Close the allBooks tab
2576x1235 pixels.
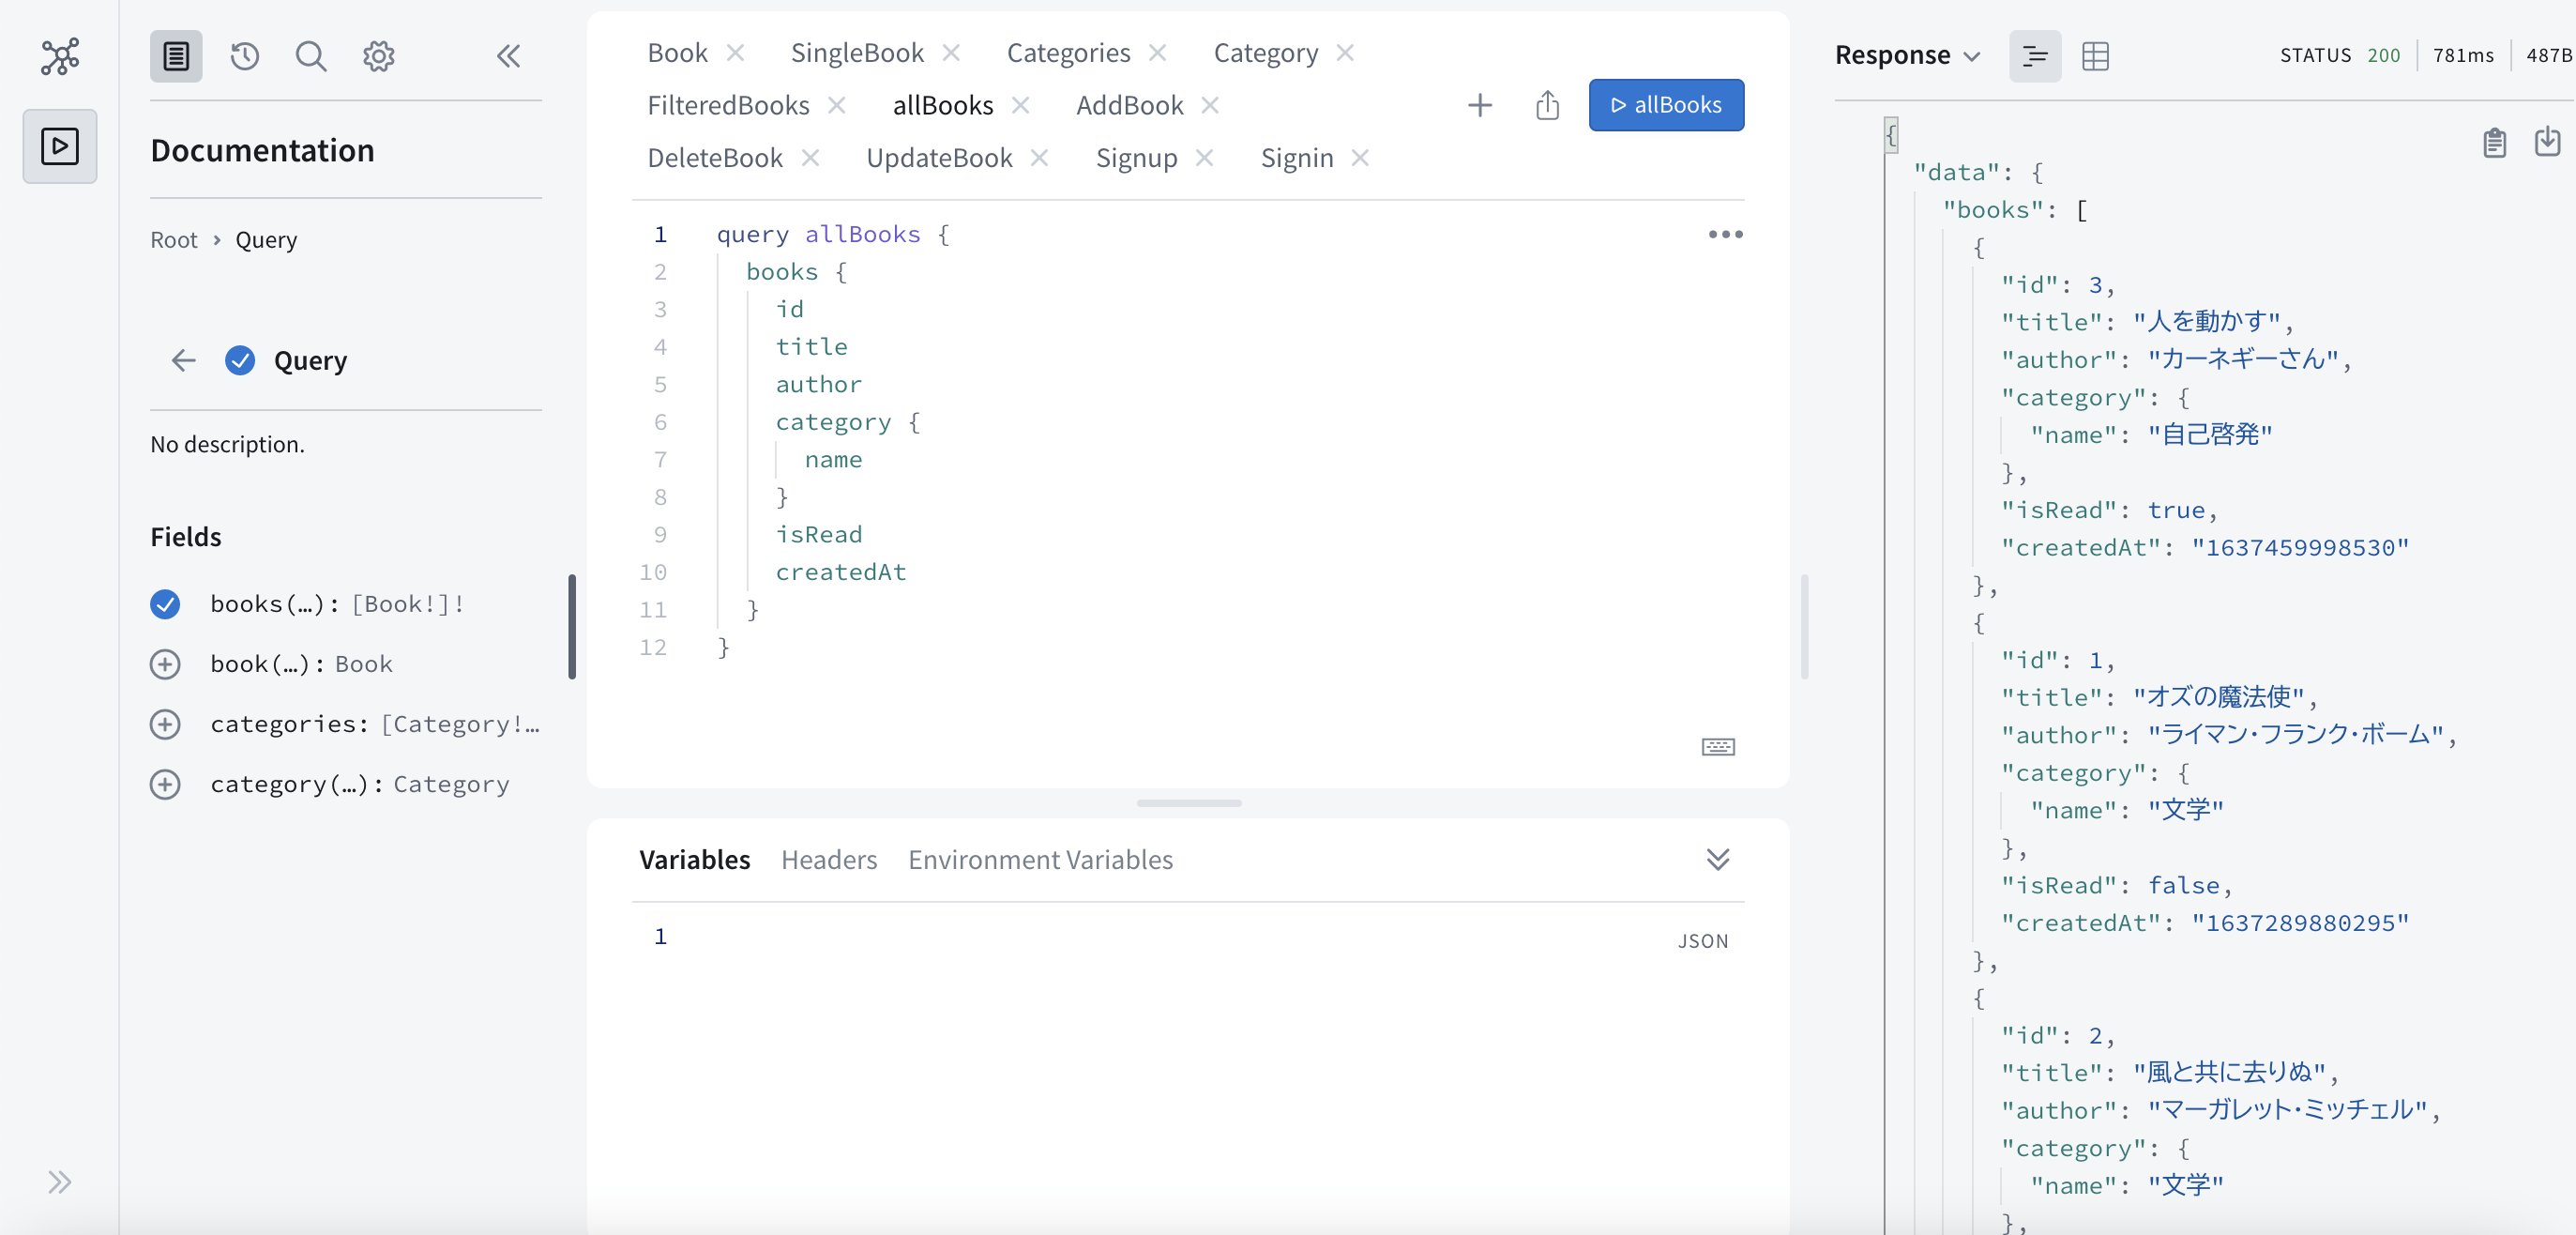pos(1020,104)
